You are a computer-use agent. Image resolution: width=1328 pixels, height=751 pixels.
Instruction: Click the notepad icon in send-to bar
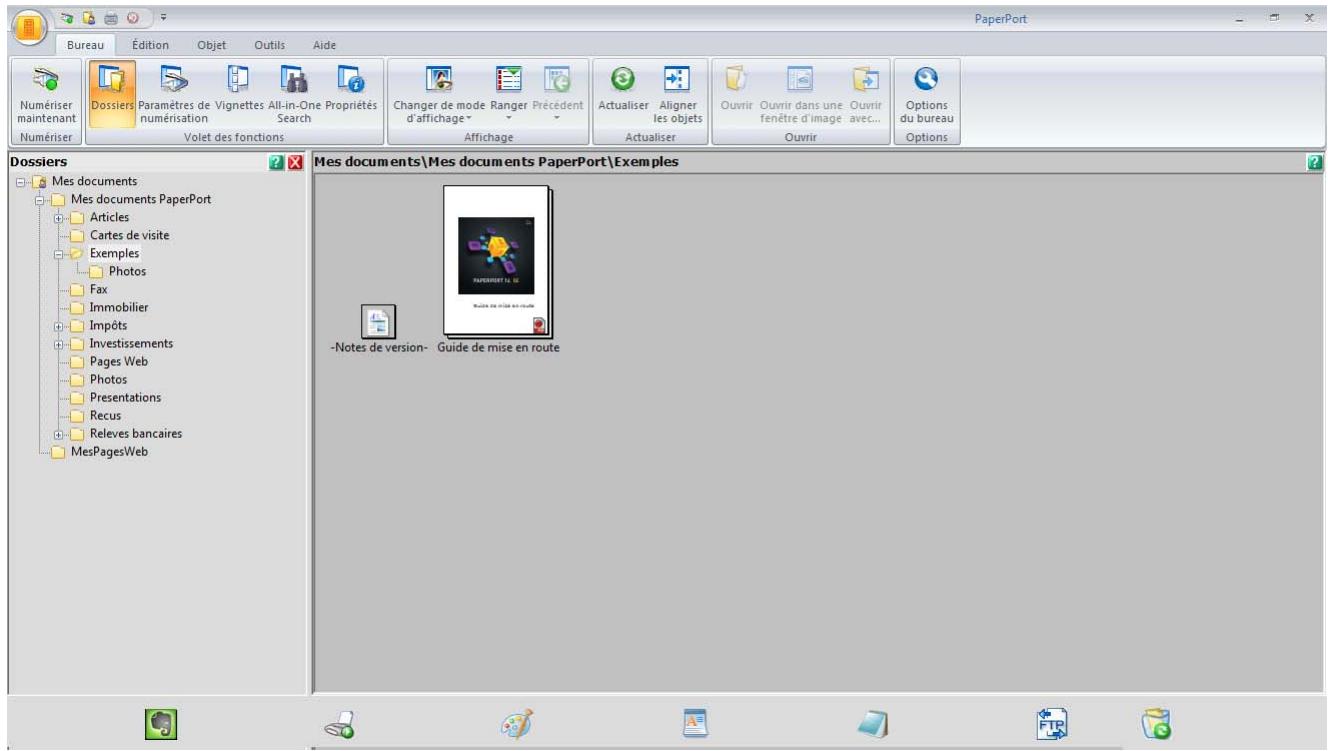coord(872,724)
